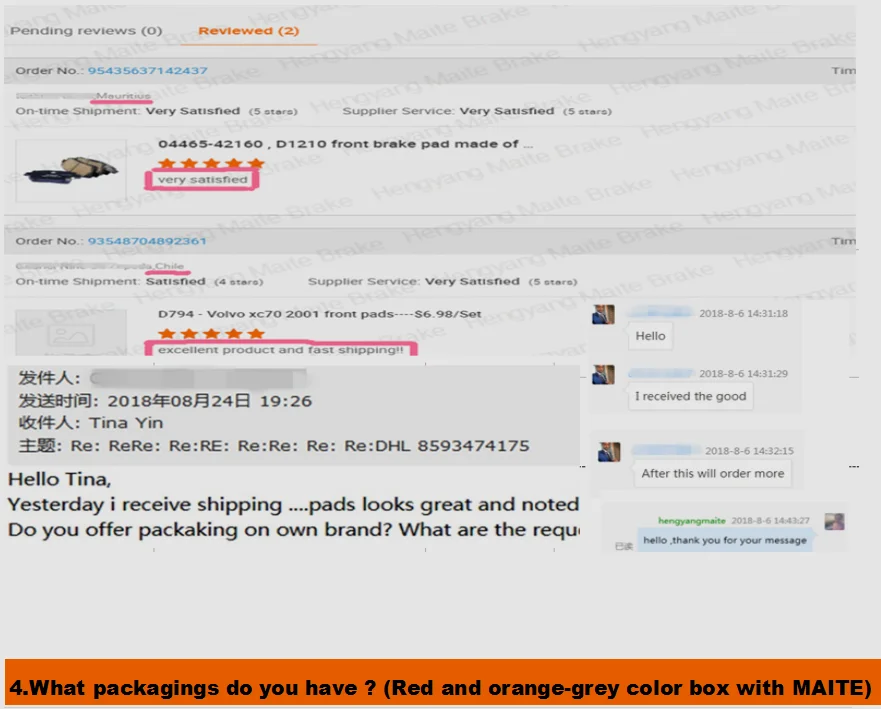Open order number 95435637142437 link
Screen dimensions: 881x709
coord(148,71)
